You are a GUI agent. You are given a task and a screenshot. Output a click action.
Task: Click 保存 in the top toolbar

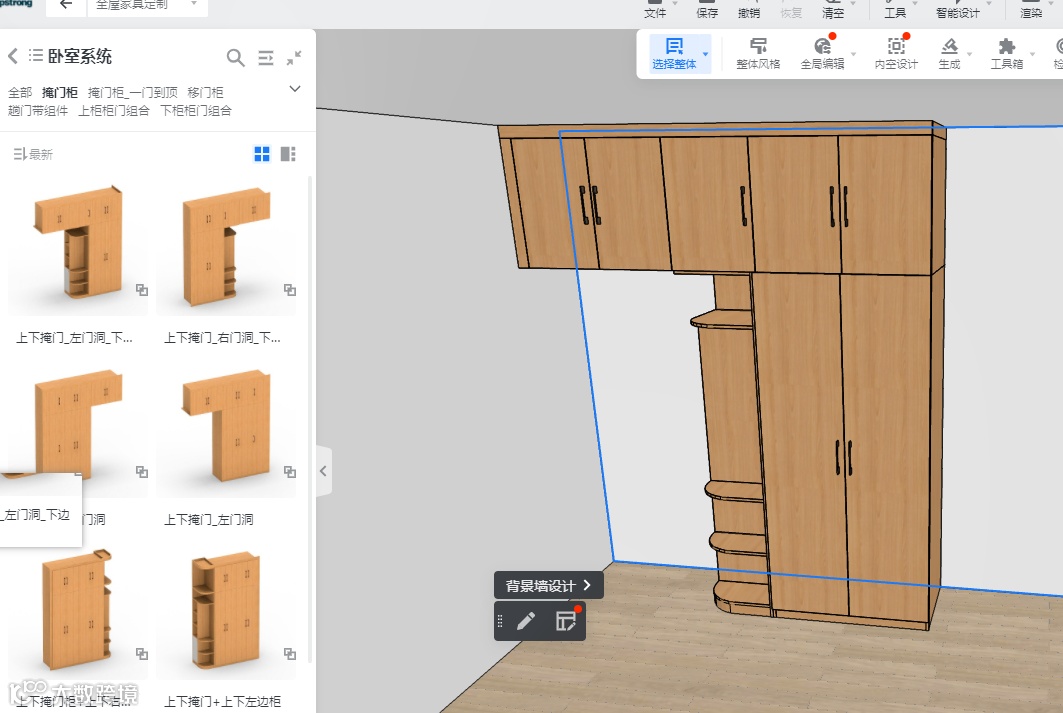(707, 12)
